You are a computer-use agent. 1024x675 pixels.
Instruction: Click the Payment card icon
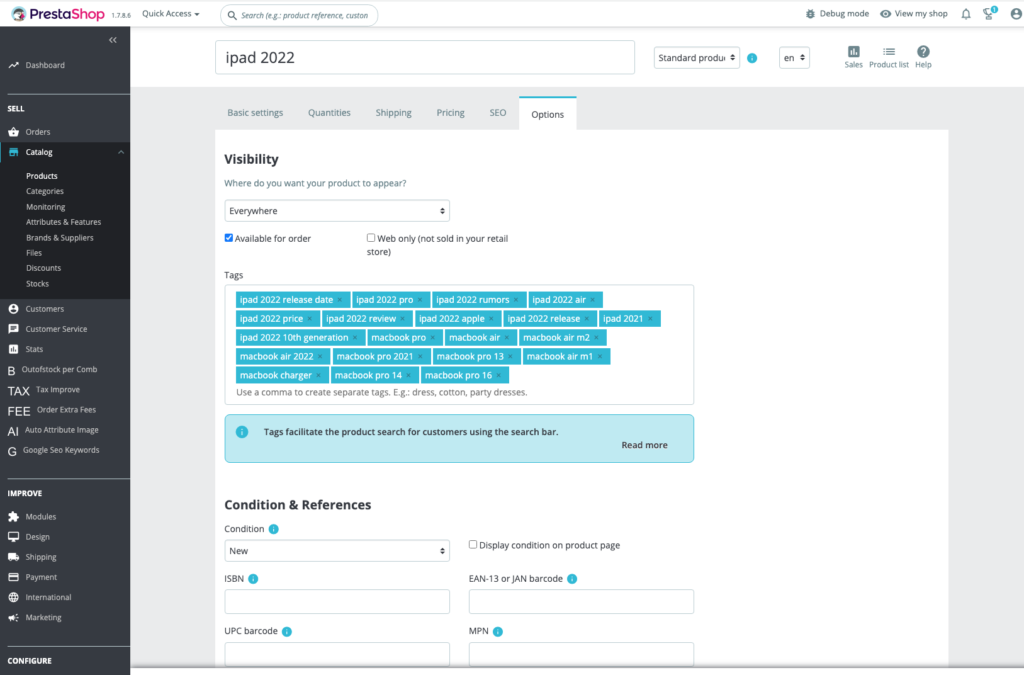(x=13, y=577)
